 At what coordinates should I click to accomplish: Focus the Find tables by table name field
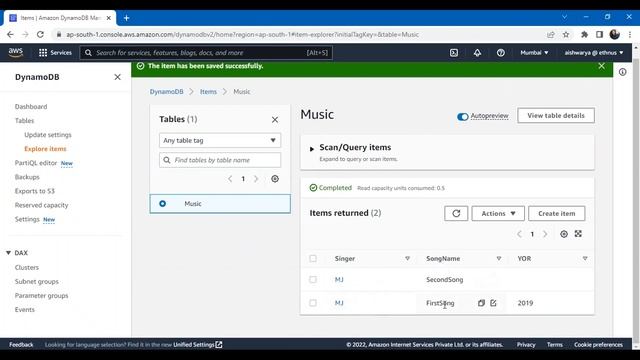coord(220,160)
